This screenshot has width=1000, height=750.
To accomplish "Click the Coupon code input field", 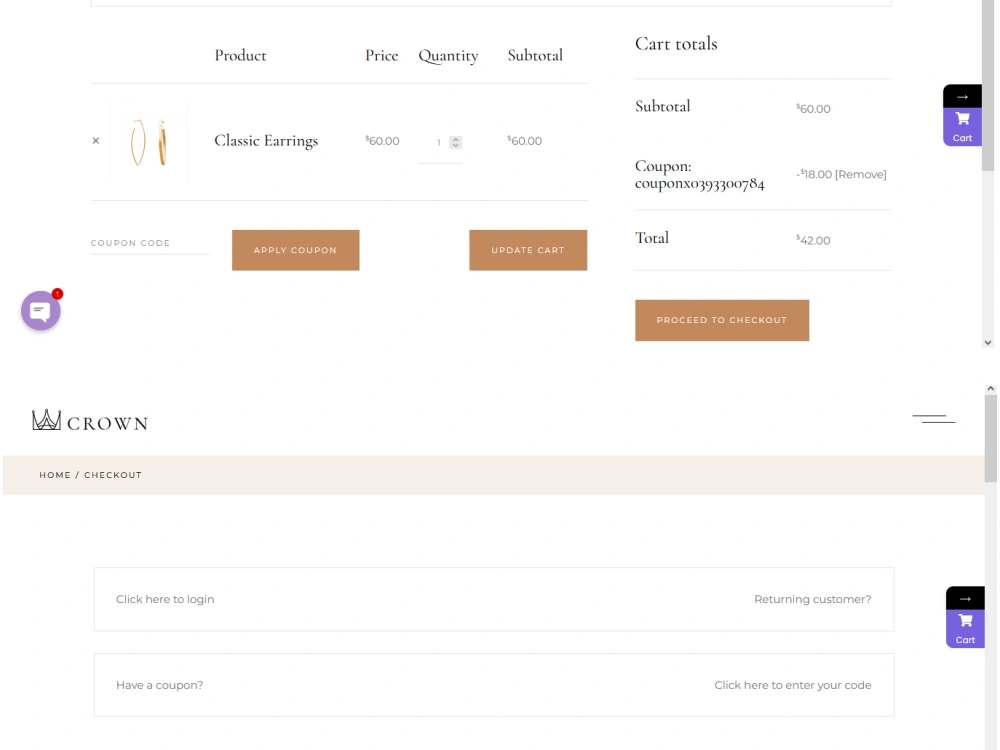I will click(x=151, y=243).
